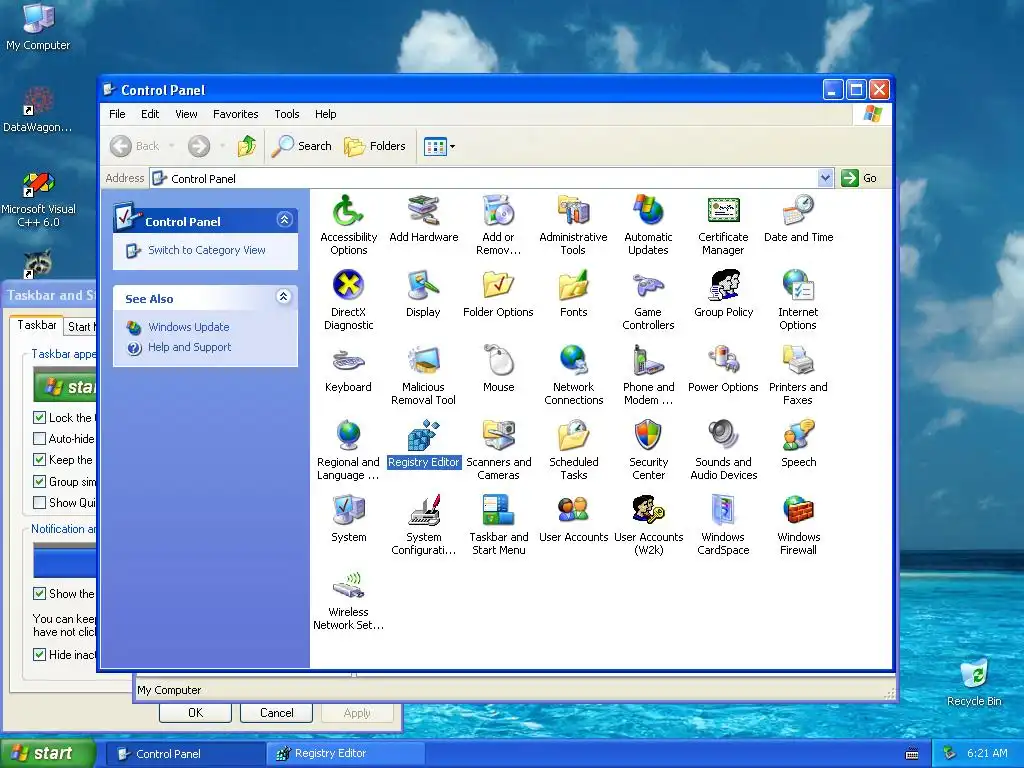Viewport: 1024px width, 768px height.
Task: Open Windows Update link
Action: pos(189,327)
